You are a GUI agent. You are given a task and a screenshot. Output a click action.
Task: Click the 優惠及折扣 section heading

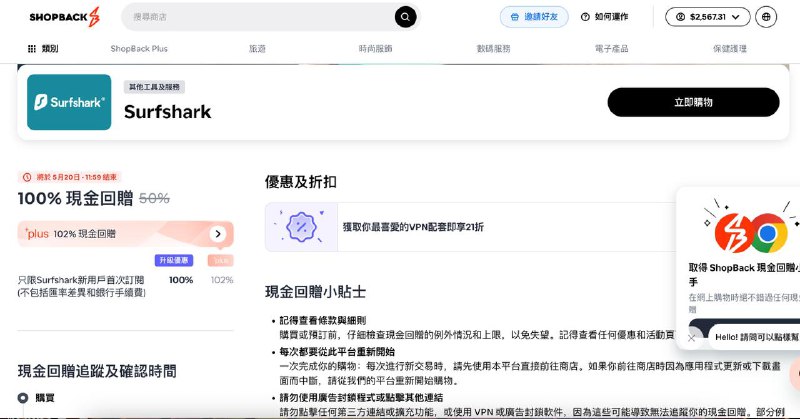tap(301, 182)
